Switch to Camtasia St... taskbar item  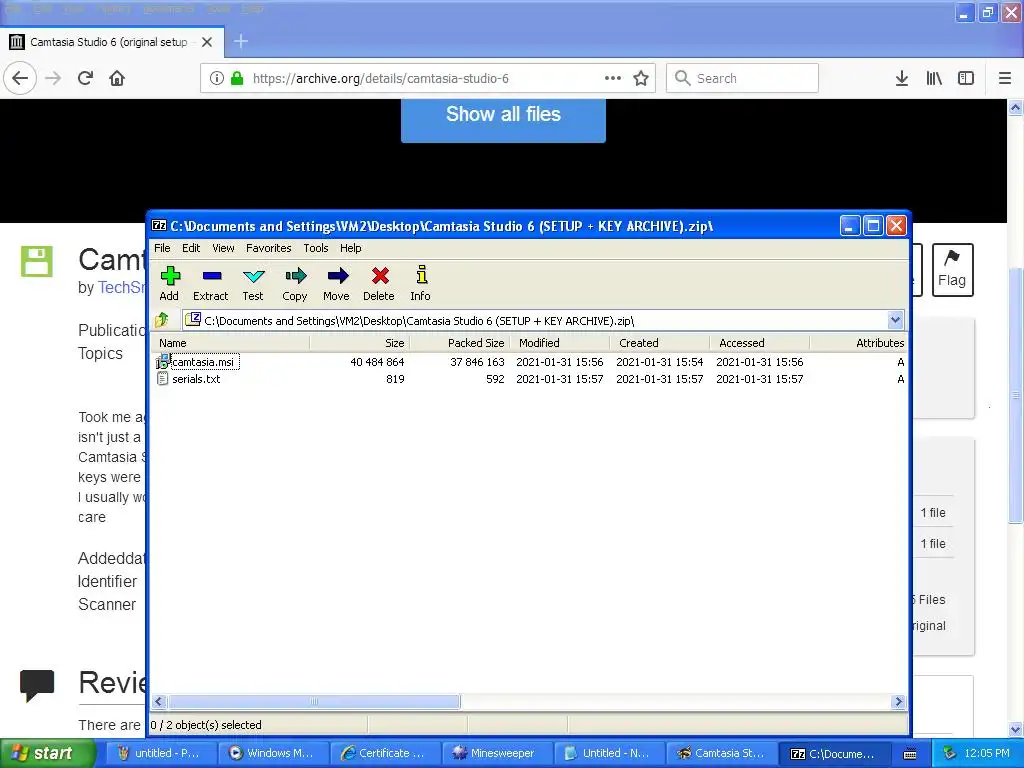(x=722, y=754)
